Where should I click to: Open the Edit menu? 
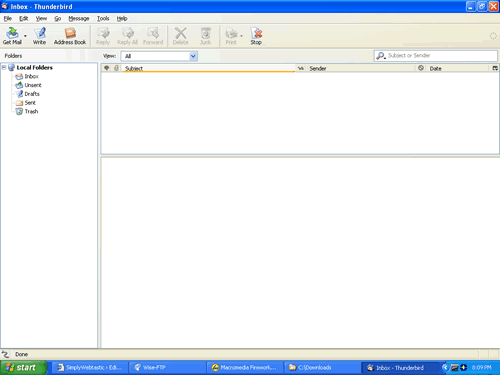click(23, 18)
